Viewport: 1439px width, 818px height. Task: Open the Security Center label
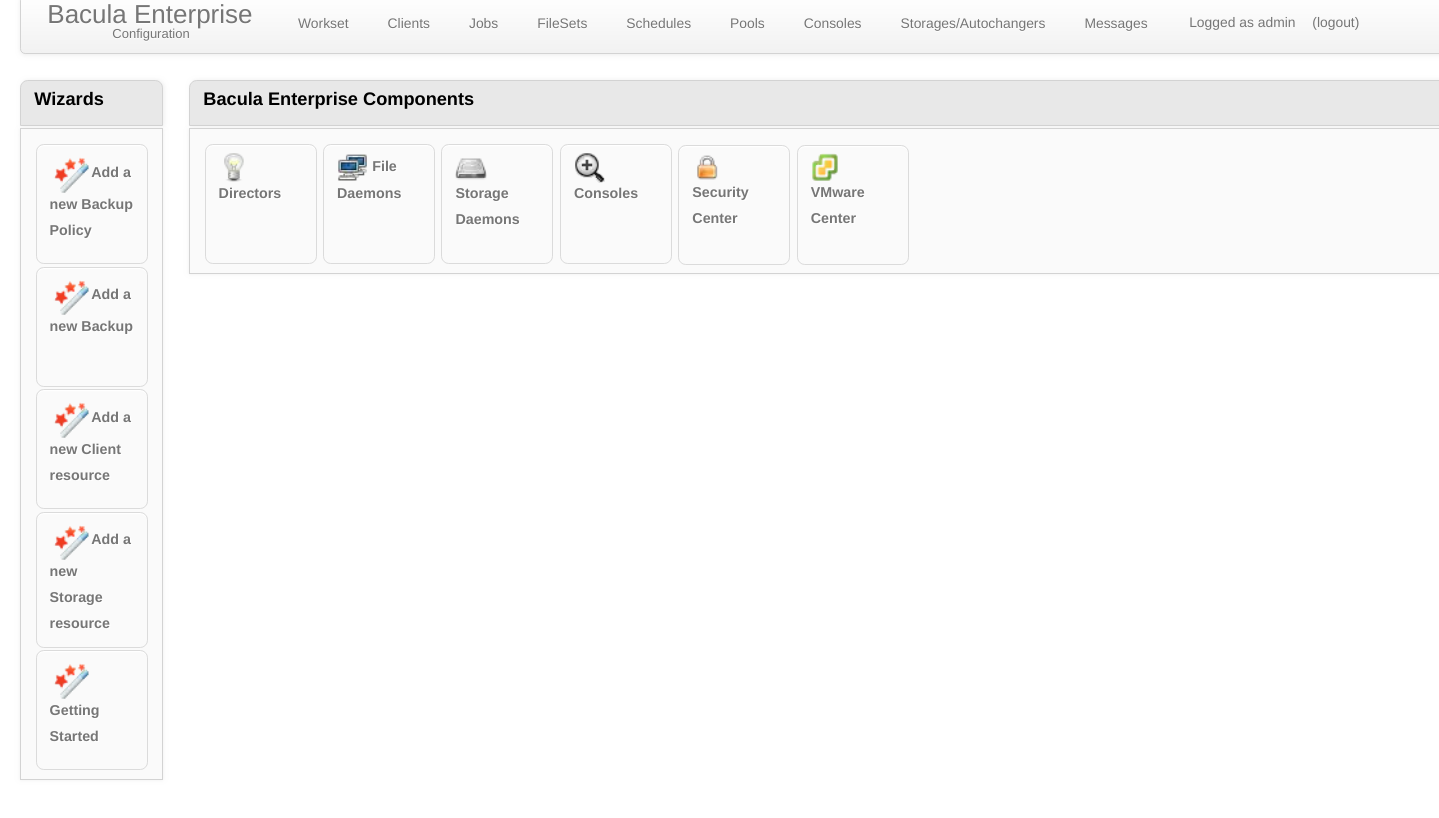pyautogui.click(x=720, y=205)
